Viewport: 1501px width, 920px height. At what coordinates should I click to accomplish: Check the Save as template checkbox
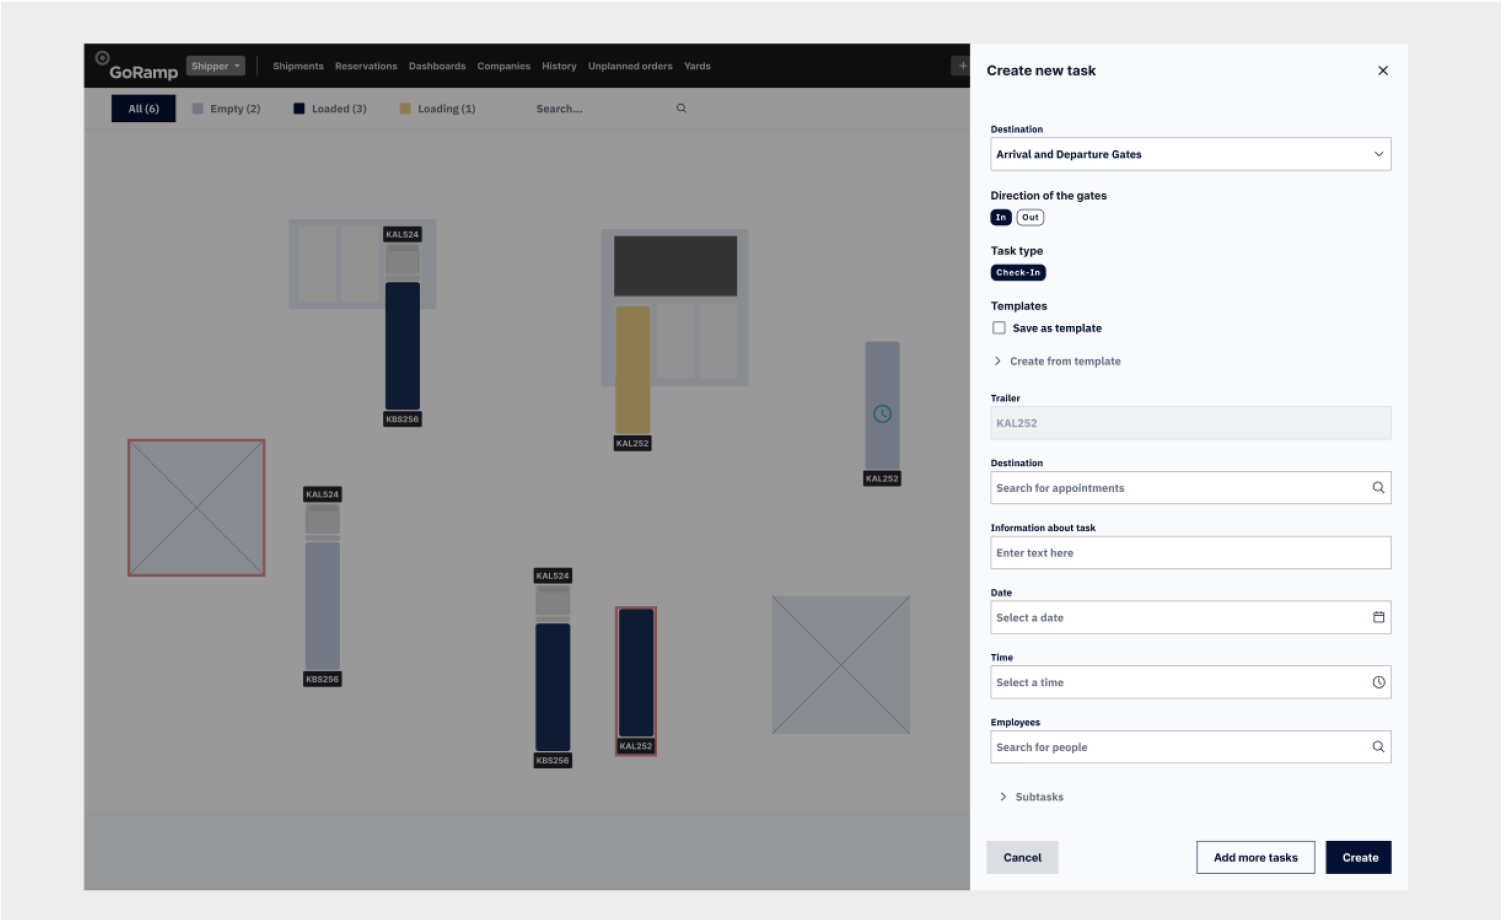pyautogui.click(x=999, y=328)
